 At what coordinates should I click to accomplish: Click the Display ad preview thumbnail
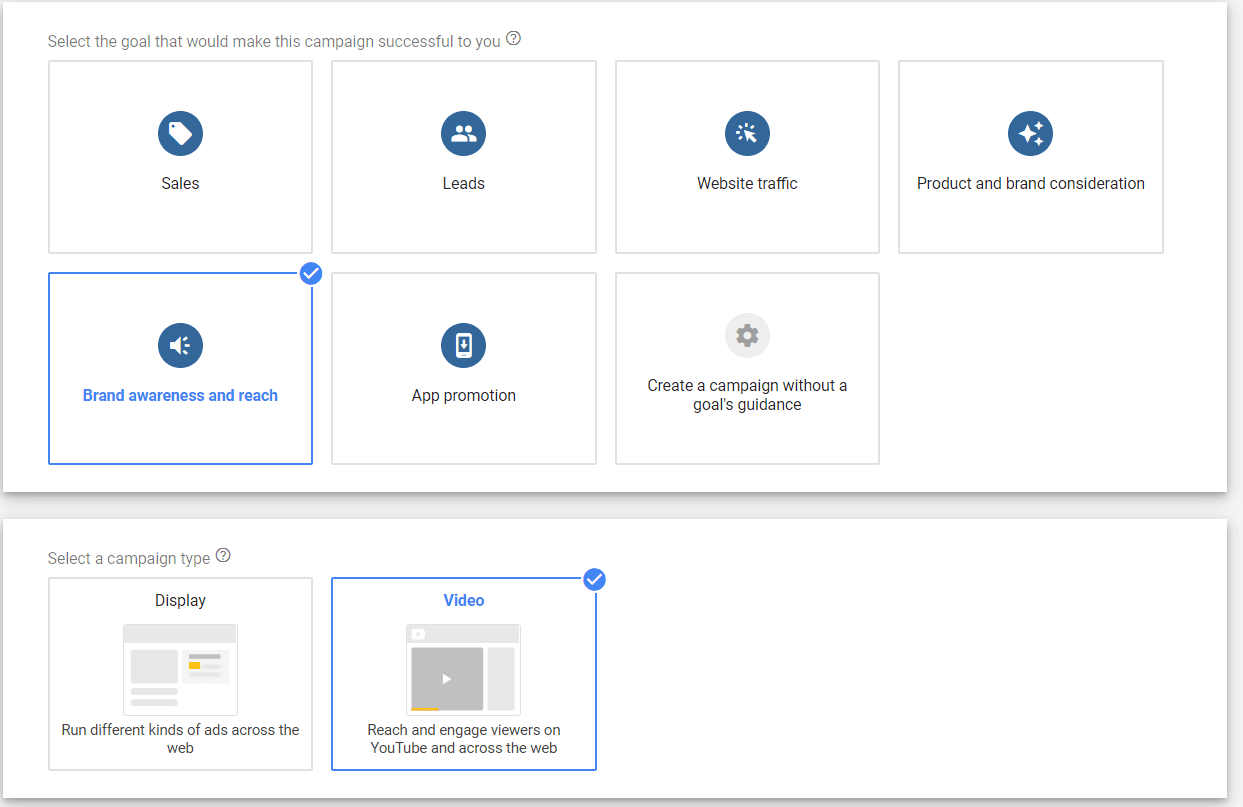[180, 668]
